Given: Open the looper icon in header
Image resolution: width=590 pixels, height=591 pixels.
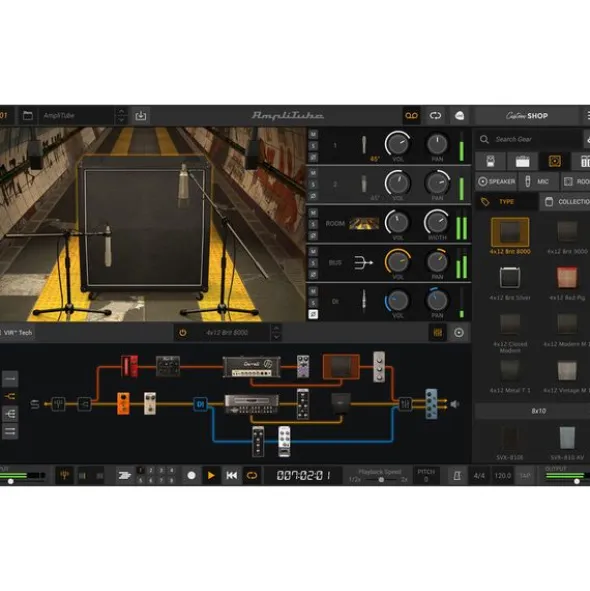Looking at the screenshot, I should (435, 115).
